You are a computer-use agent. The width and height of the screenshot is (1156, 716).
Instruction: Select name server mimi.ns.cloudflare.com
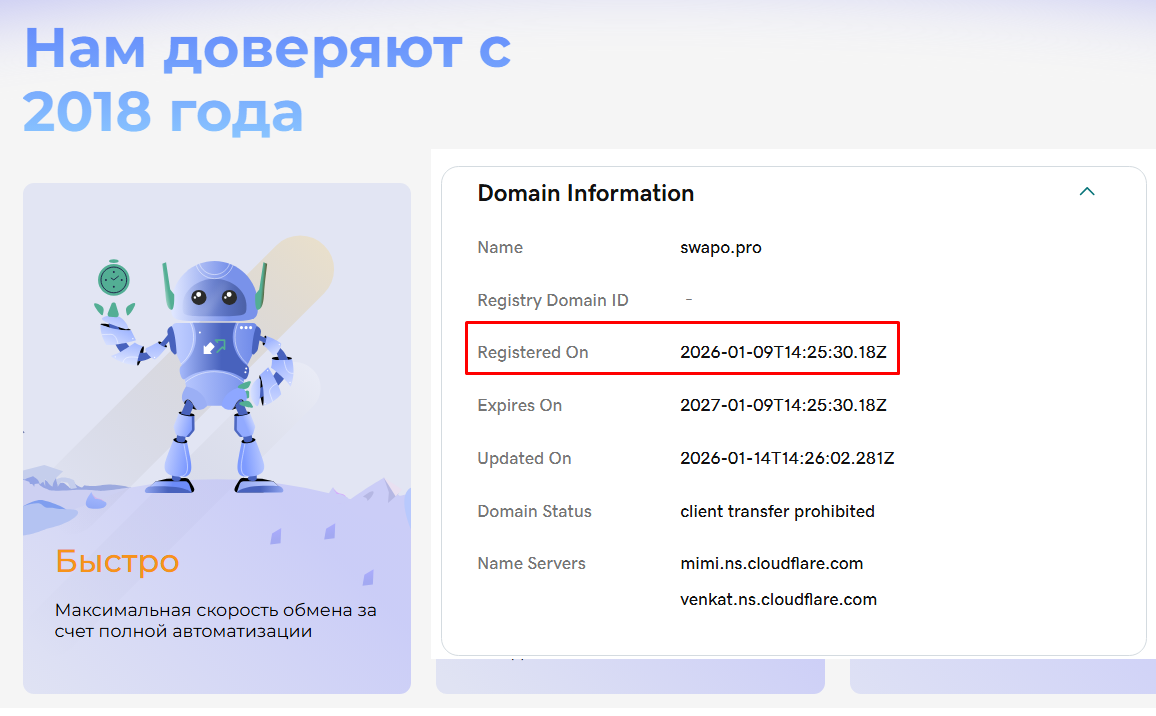(771, 563)
